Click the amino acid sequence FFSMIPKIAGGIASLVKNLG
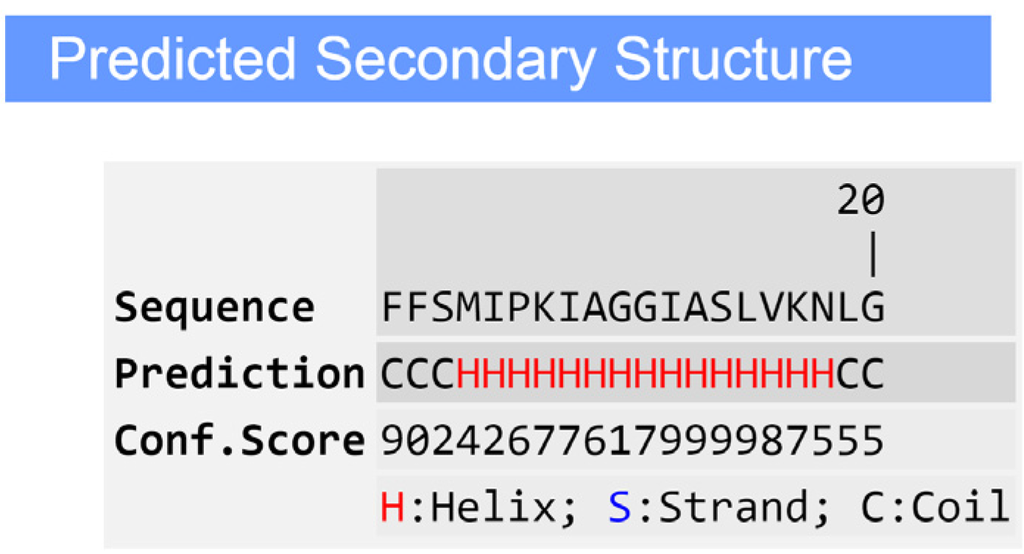1024x554 pixels. click(x=632, y=308)
